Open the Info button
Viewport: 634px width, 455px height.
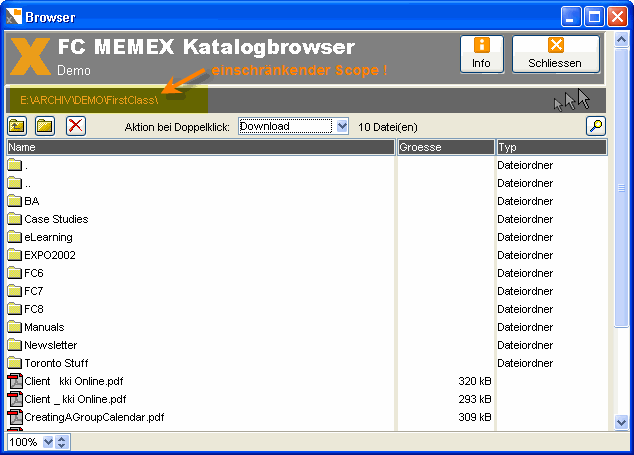click(482, 54)
